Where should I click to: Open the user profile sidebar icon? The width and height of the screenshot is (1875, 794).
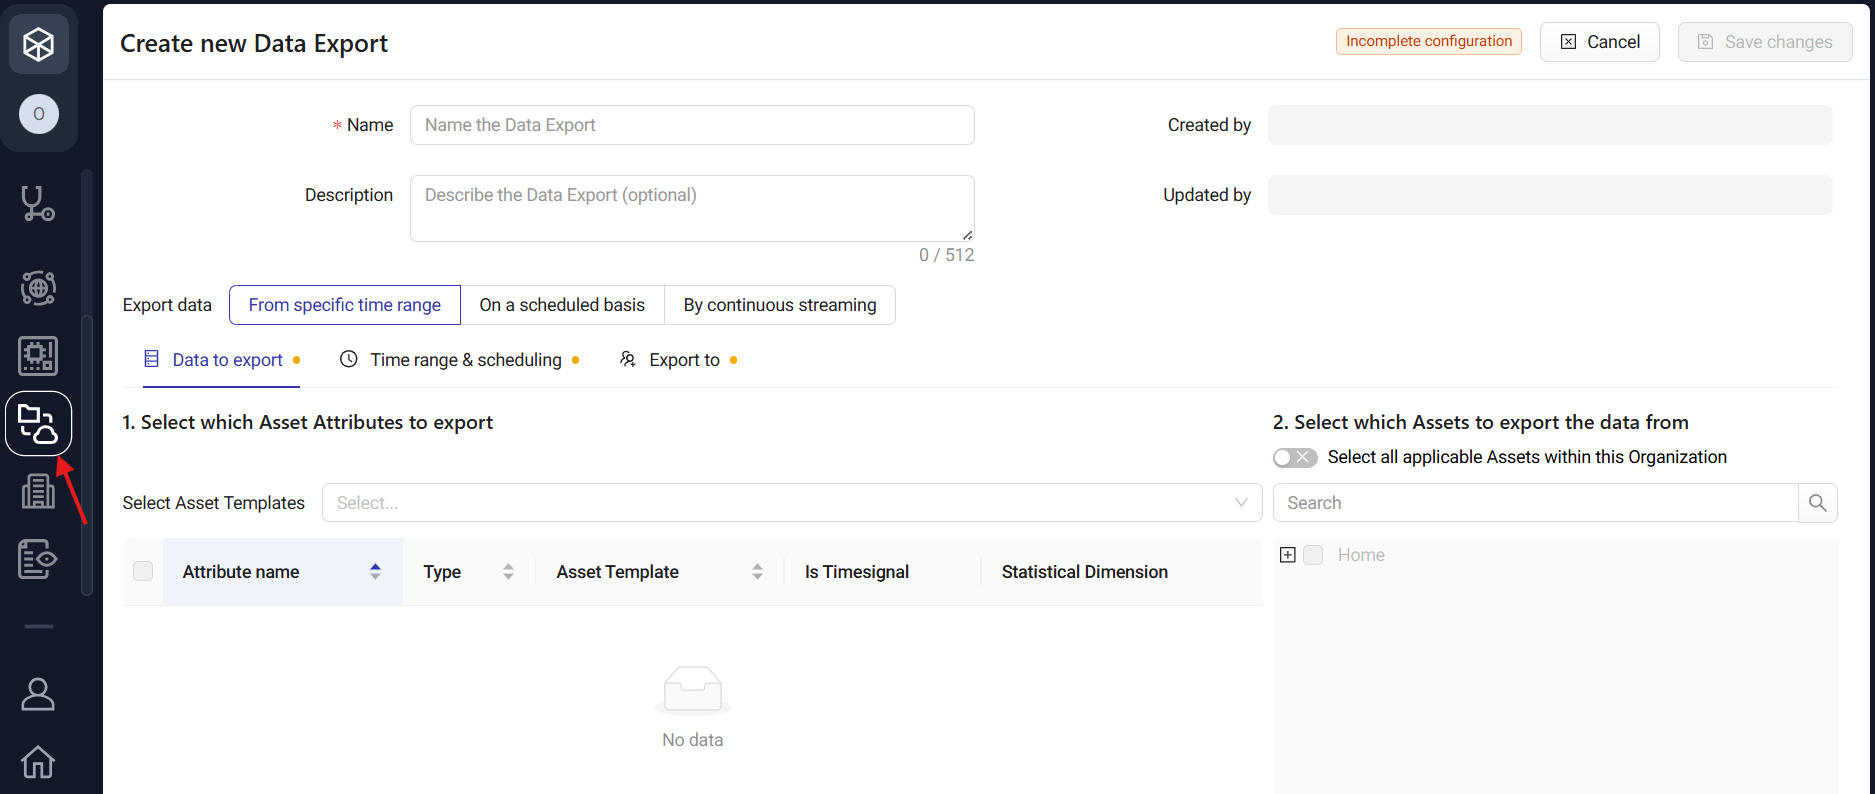coord(38,694)
